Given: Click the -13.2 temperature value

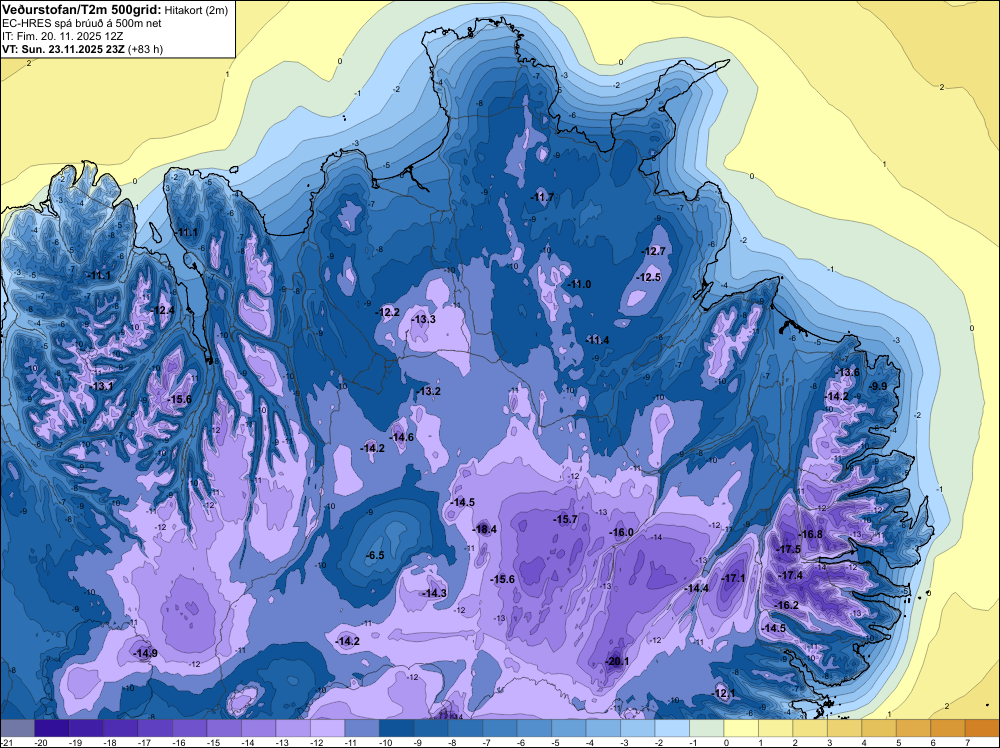Looking at the screenshot, I should (x=429, y=391).
